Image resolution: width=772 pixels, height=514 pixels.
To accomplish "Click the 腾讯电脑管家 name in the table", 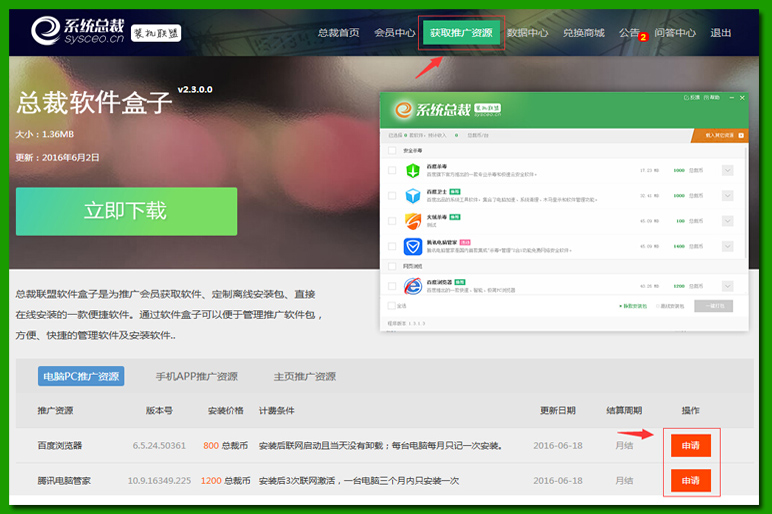I will (x=64, y=481).
